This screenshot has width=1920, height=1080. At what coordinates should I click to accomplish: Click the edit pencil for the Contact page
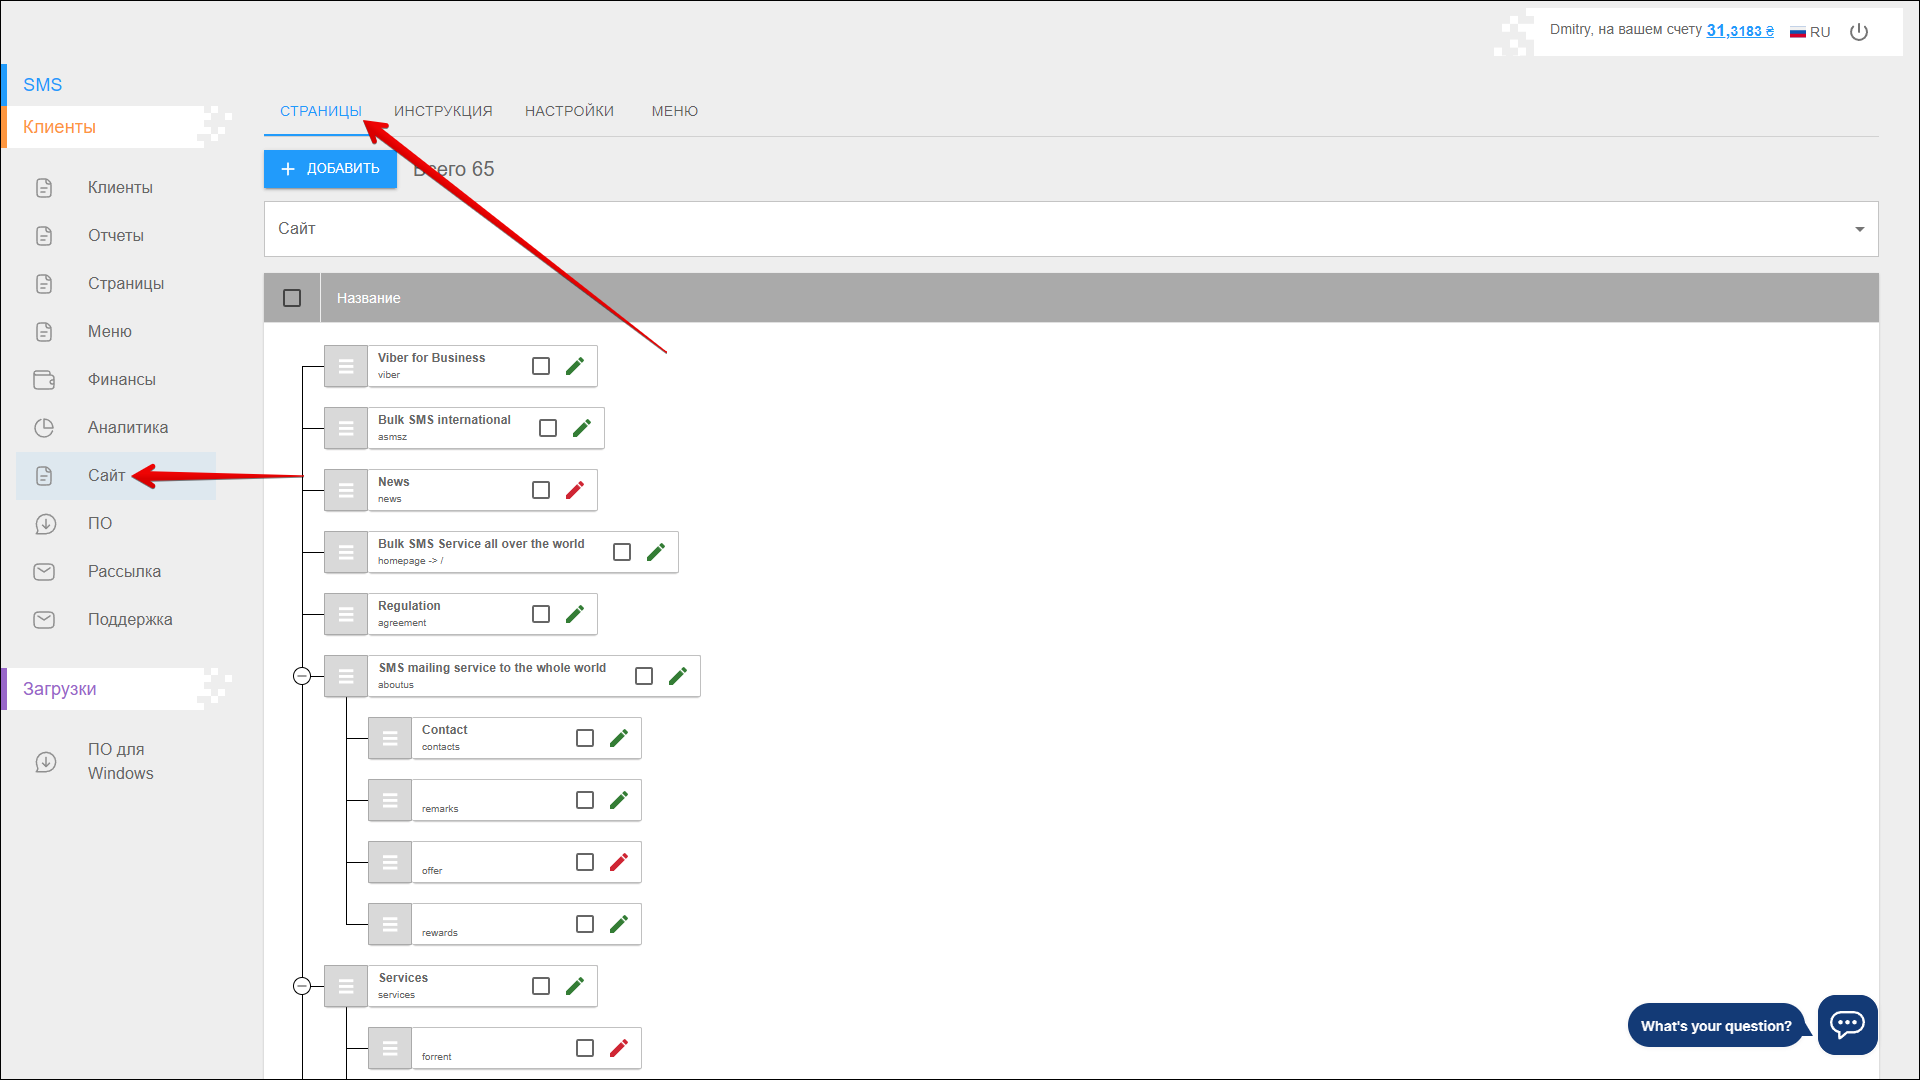coord(619,738)
